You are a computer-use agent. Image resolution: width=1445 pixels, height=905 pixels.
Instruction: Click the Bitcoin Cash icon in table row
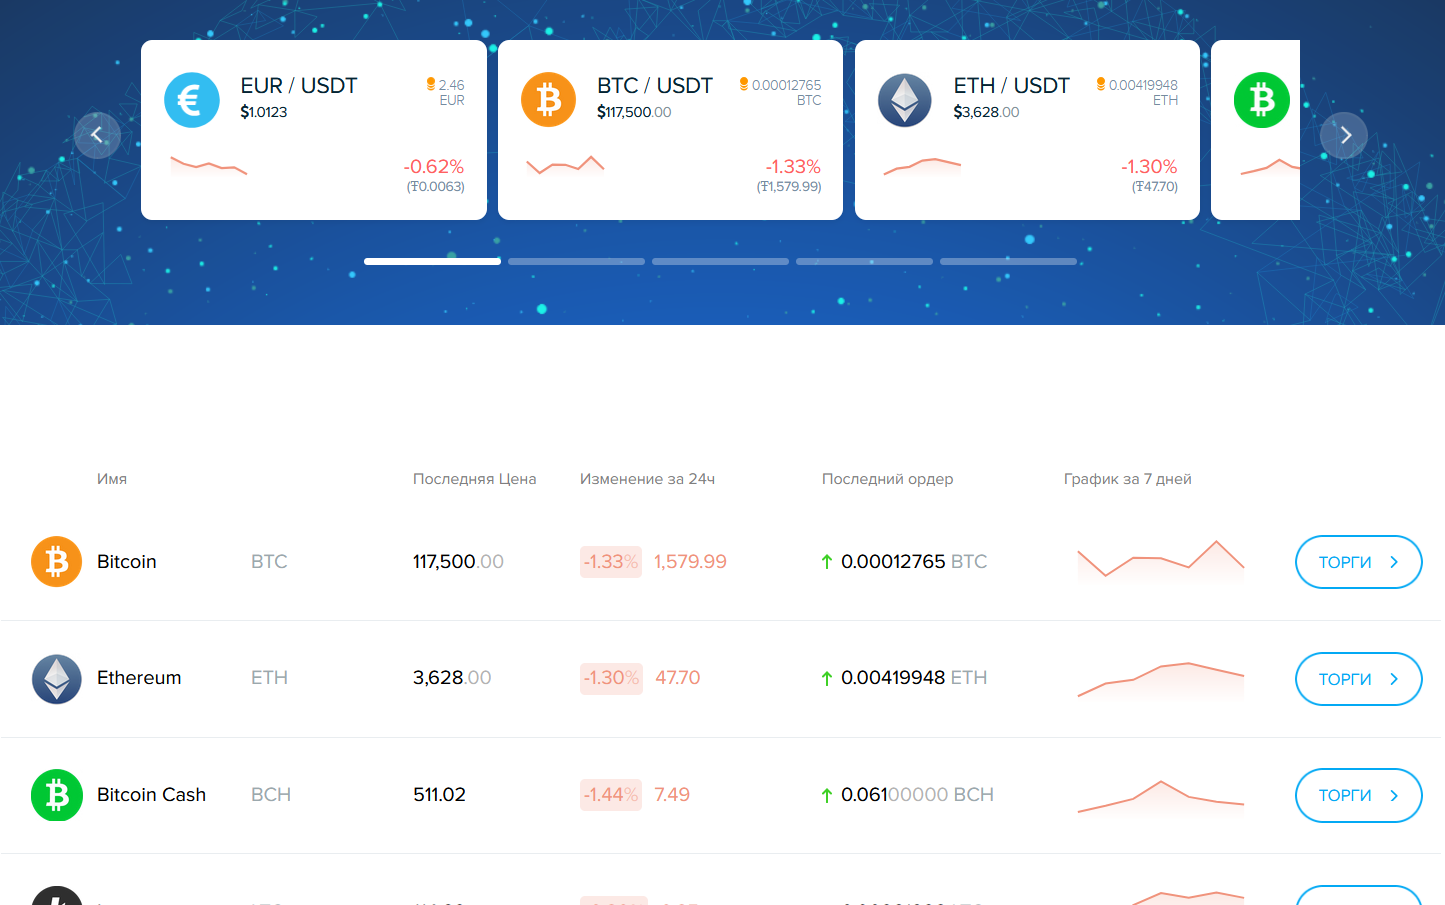tap(57, 795)
